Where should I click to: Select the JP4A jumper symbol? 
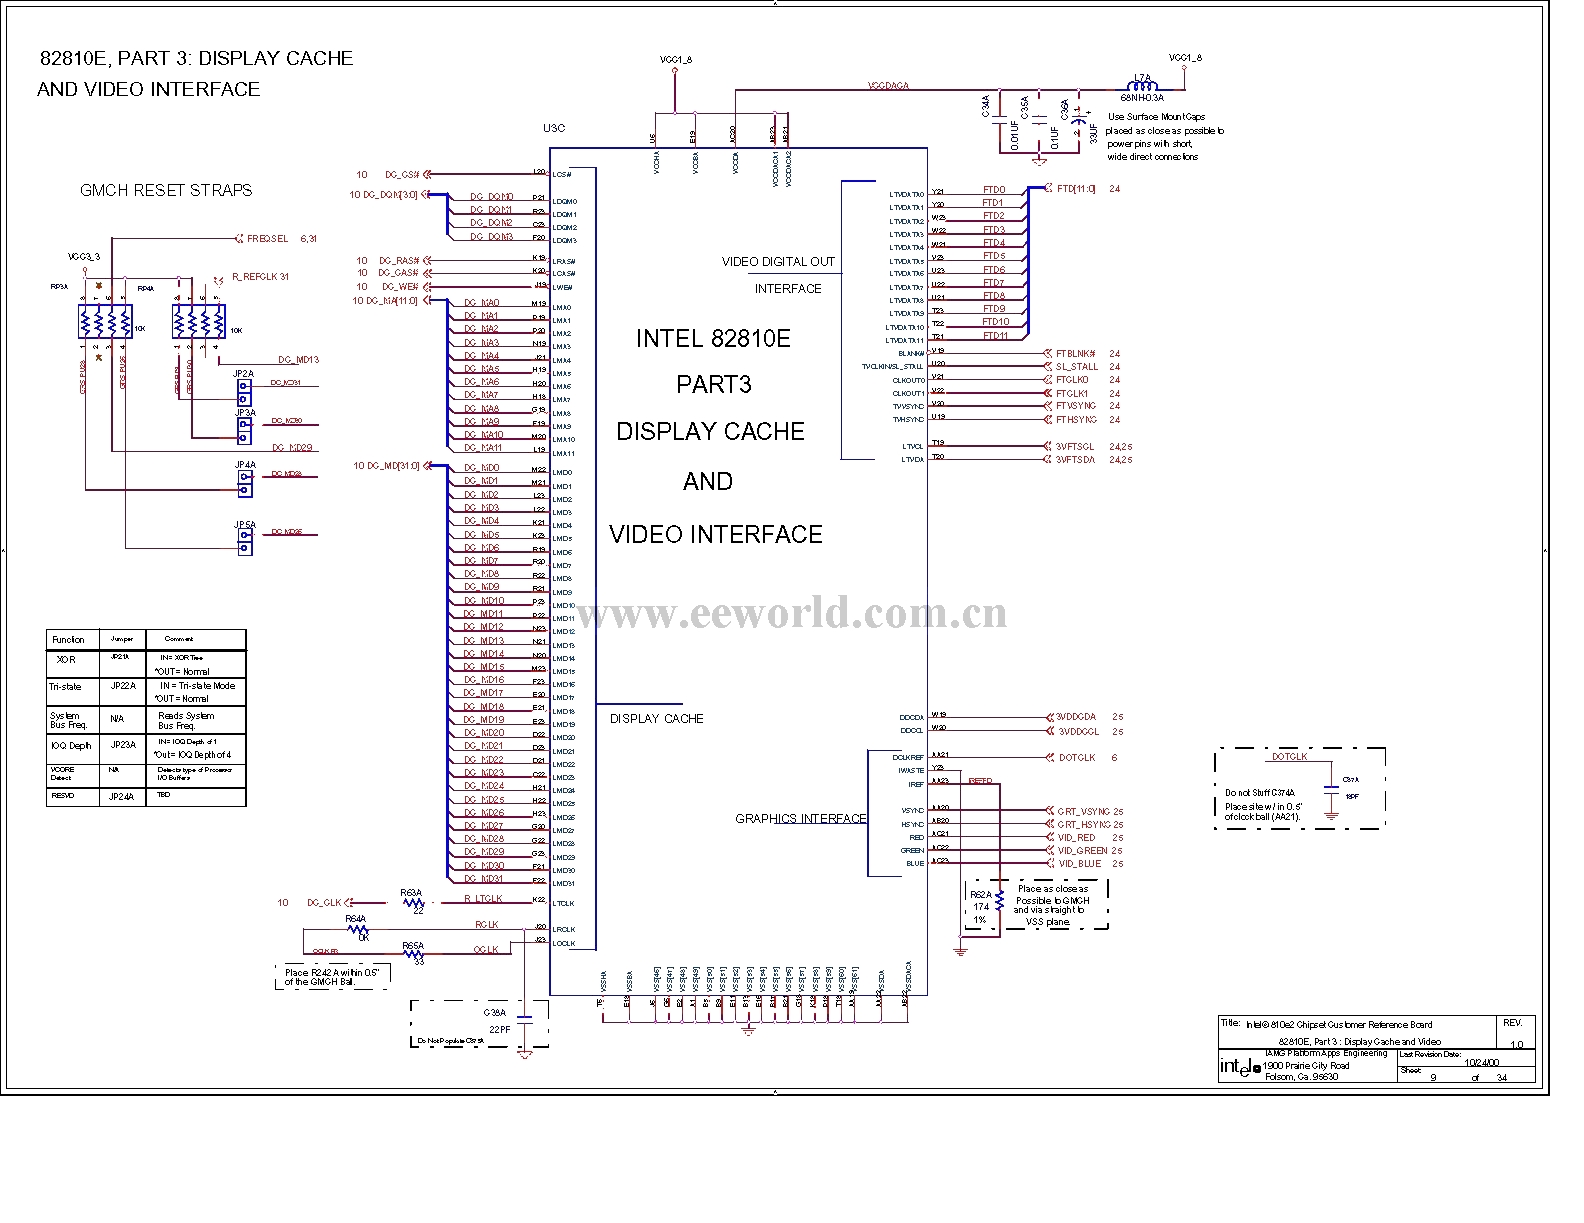(245, 483)
